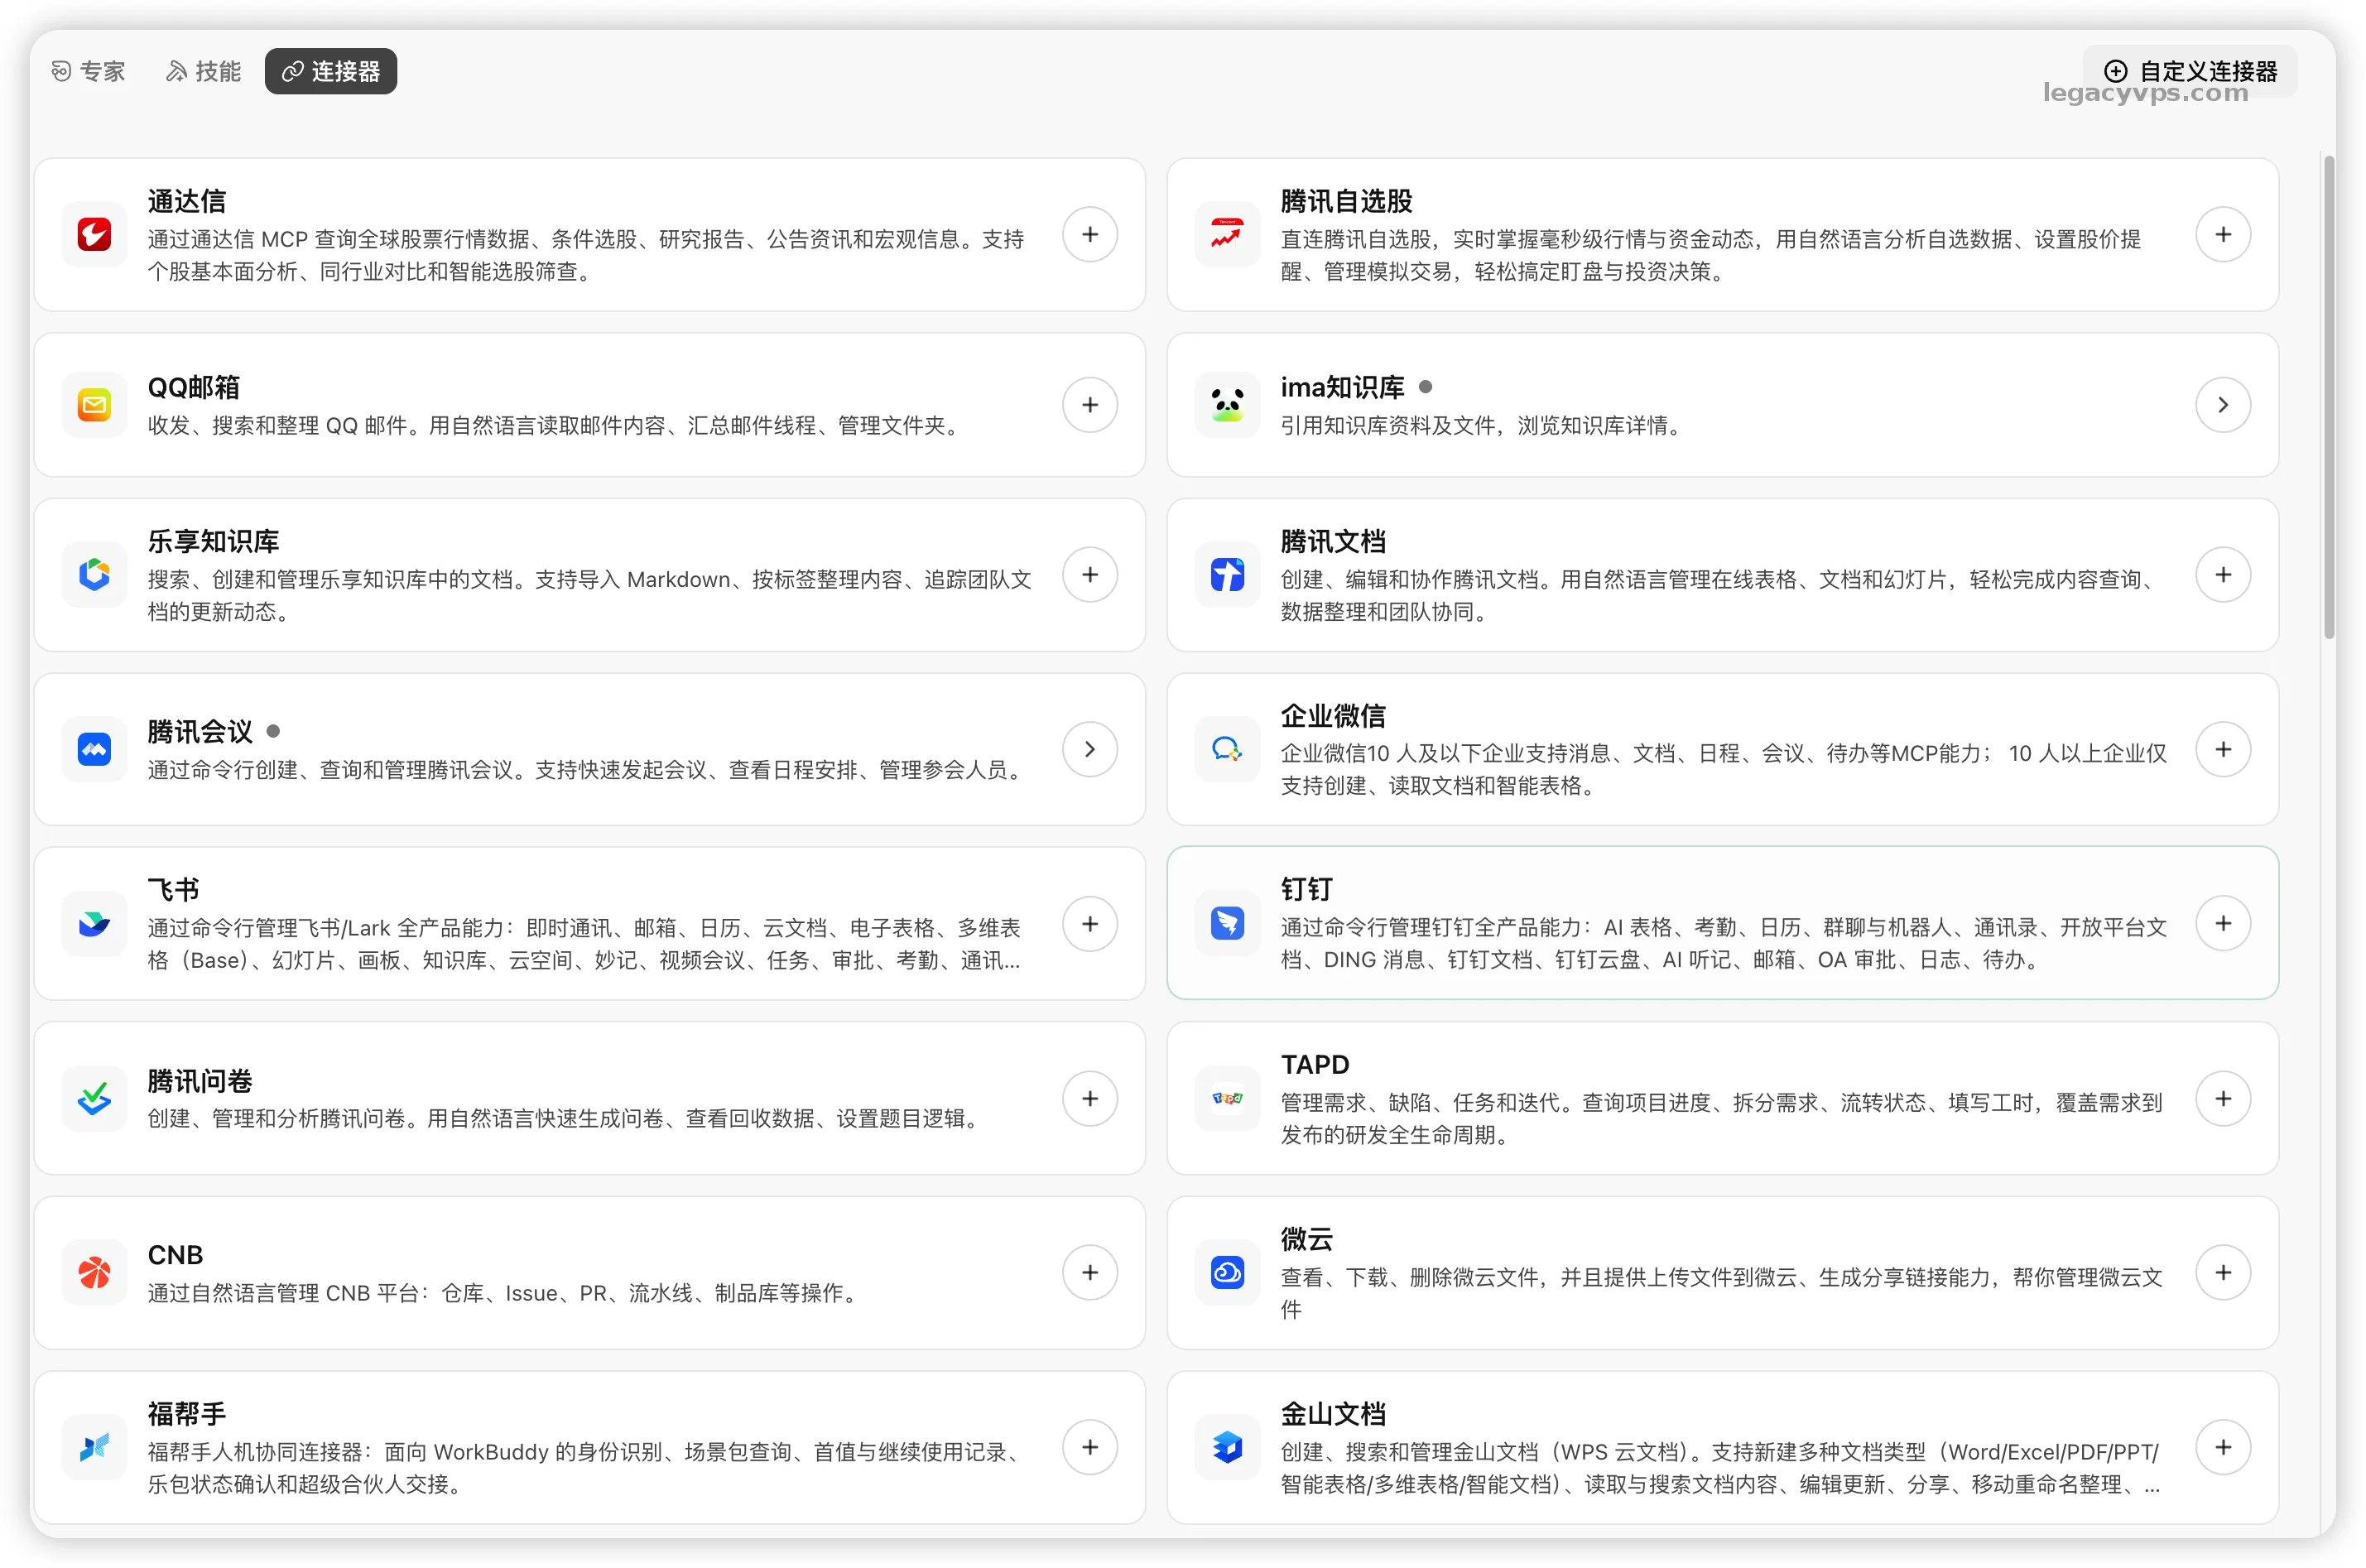This screenshot has width=2366, height=1568.
Task: Click the 腾讯问卷 checkmark icon
Action: pos(94,1098)
